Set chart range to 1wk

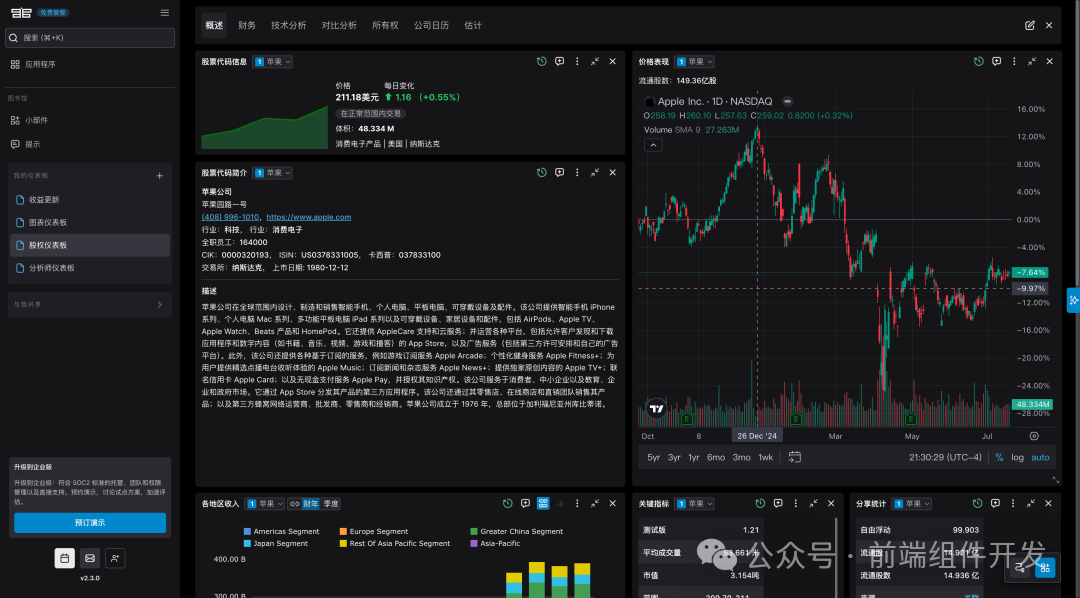pos(766,457)
